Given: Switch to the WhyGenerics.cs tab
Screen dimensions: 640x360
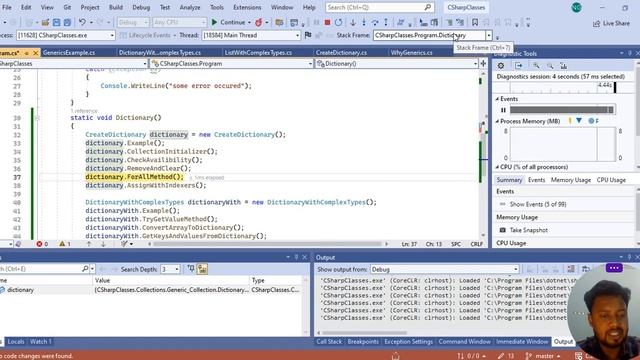Looking at the screenshot, I should [411, 53].
